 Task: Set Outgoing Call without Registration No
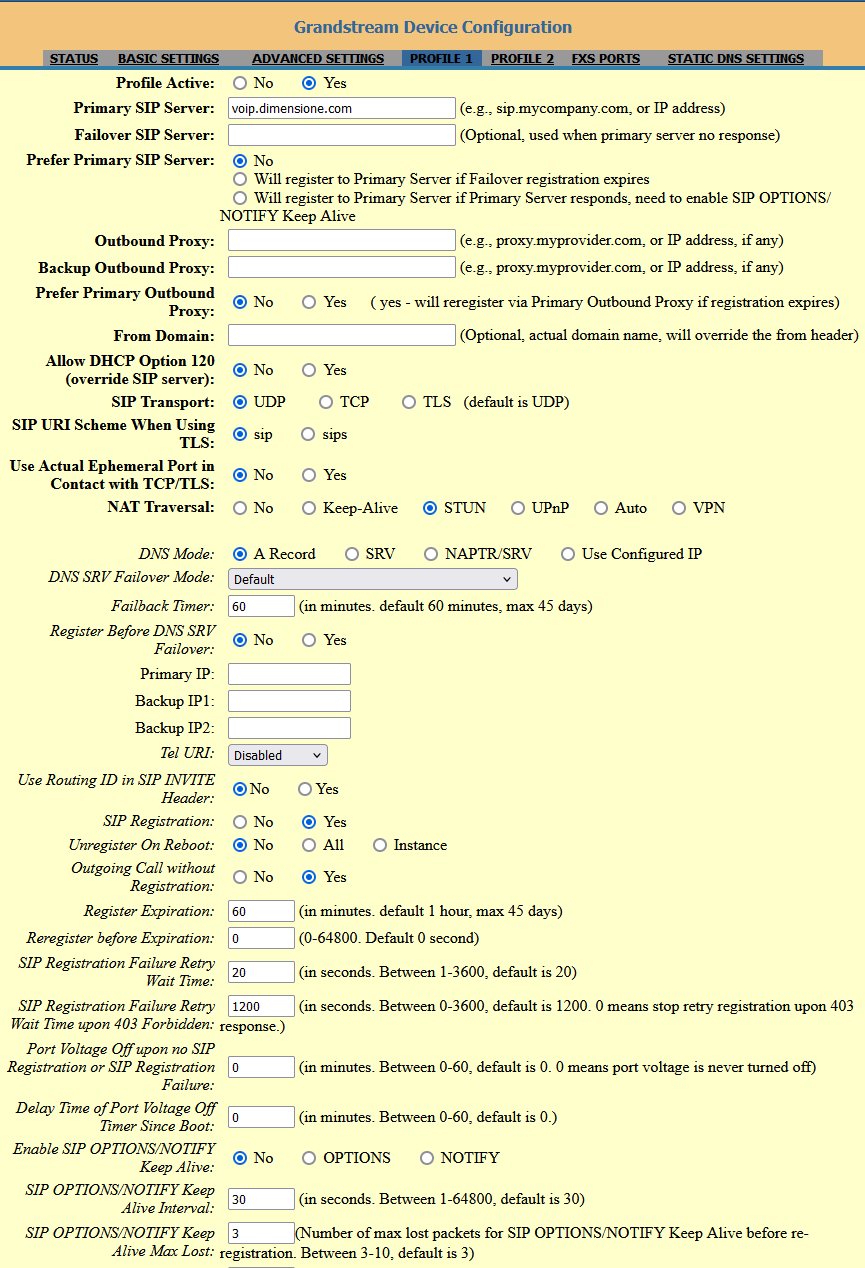coord(240,877)
